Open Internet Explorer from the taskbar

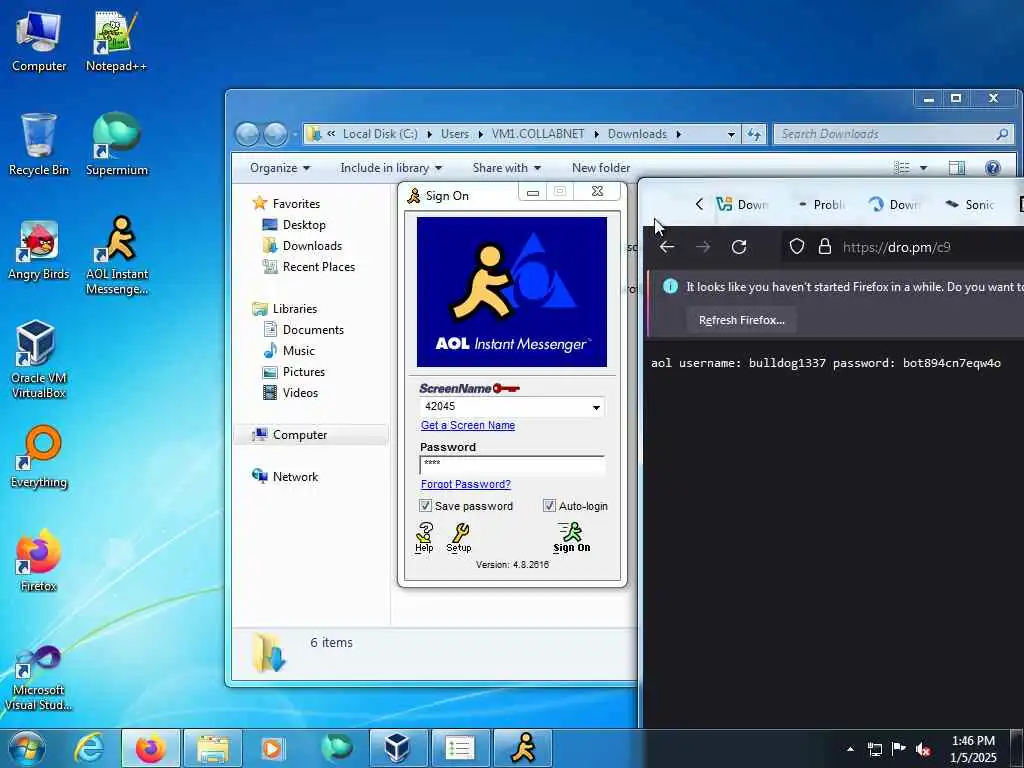(89, 748)
